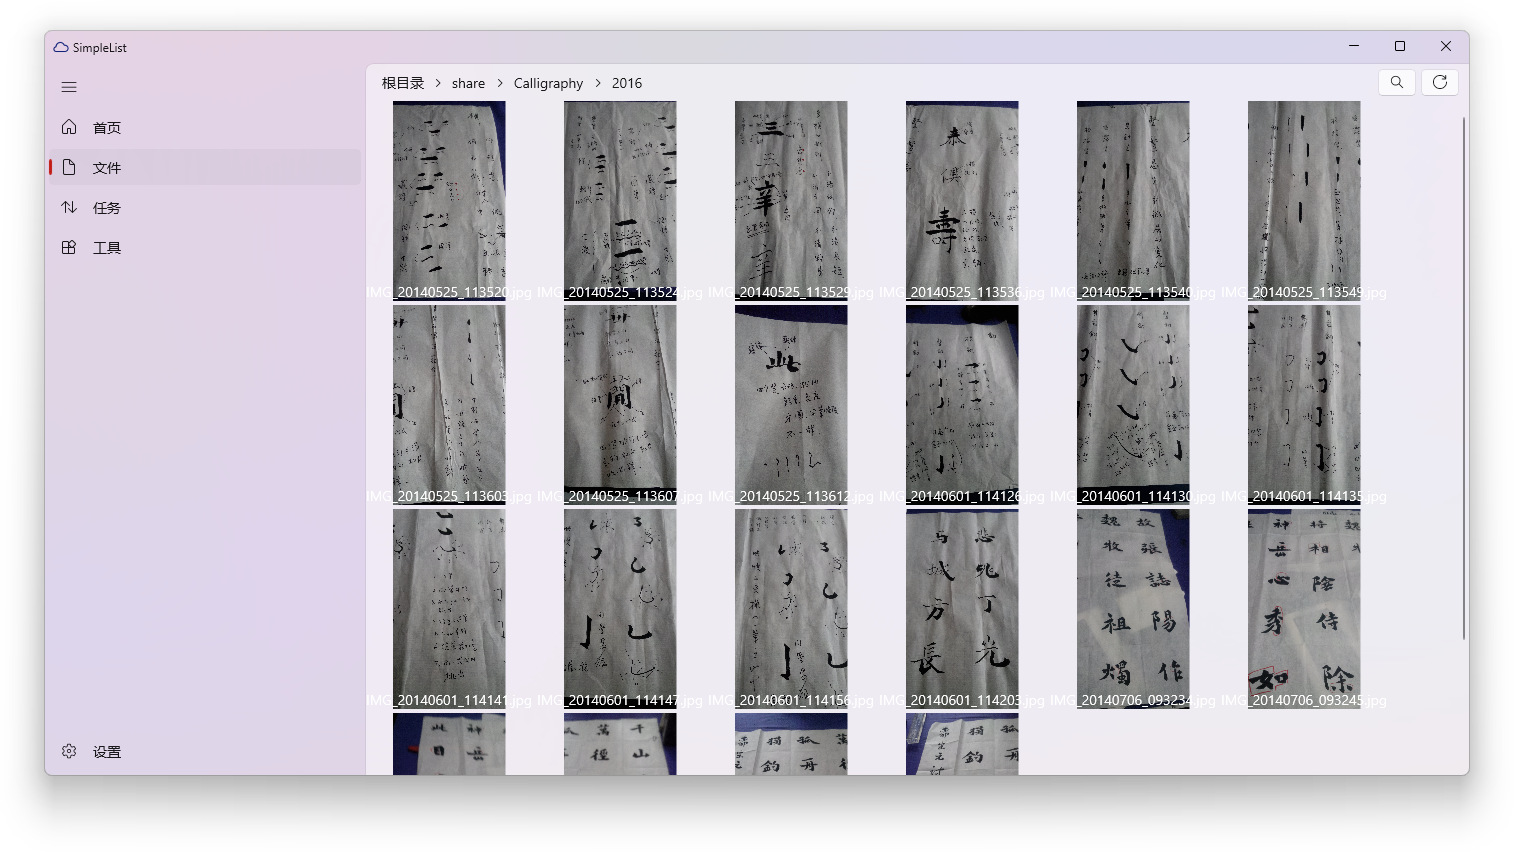
Task: Refresh the current folder listing
Action: 1440,82
